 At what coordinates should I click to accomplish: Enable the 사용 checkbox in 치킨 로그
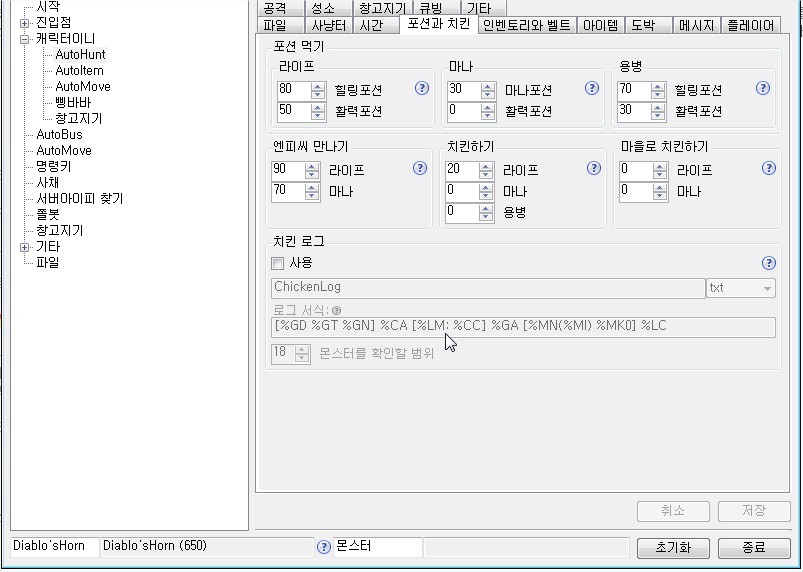click(x=277, y=264)
